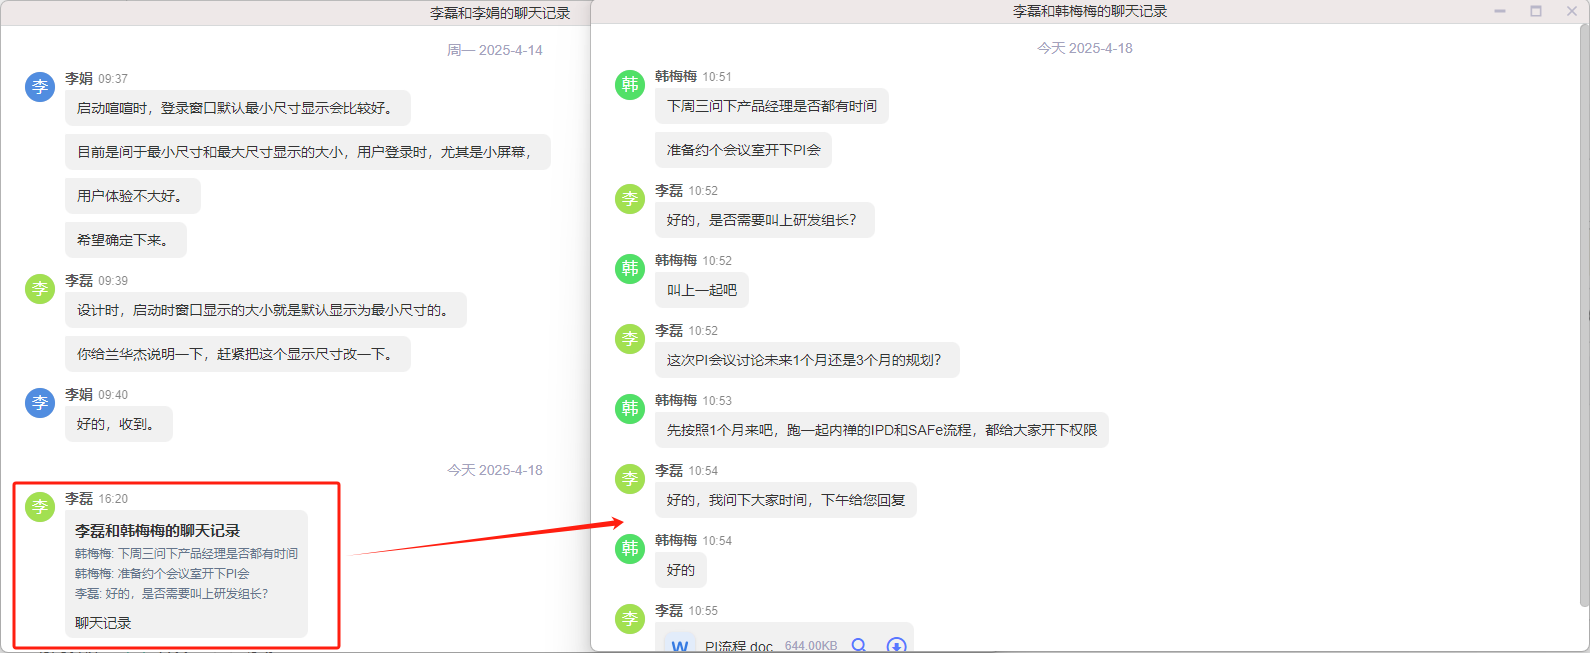Click 李娟's avatar at the 09:40 message
1590x653 pixels.
(40, 403)
